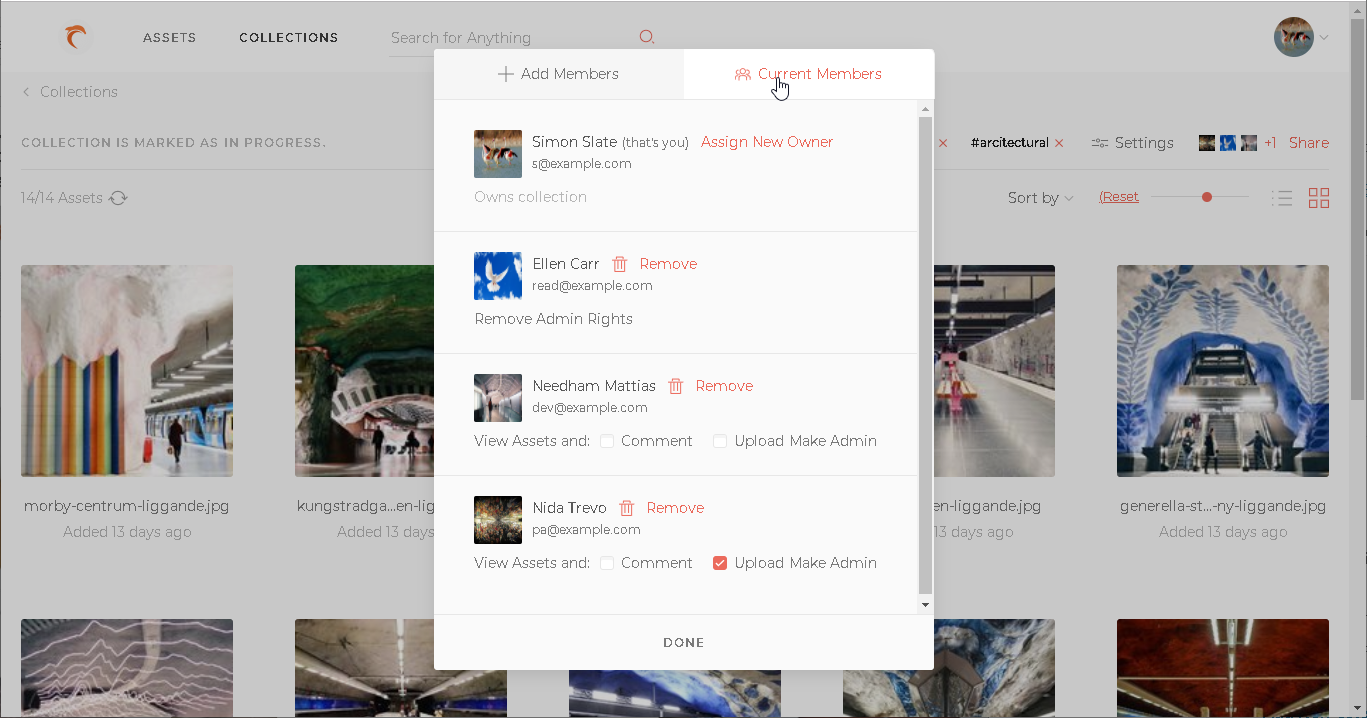Switch to list view layout icon
This screenshot has height=718, width=1367.
1282,198
